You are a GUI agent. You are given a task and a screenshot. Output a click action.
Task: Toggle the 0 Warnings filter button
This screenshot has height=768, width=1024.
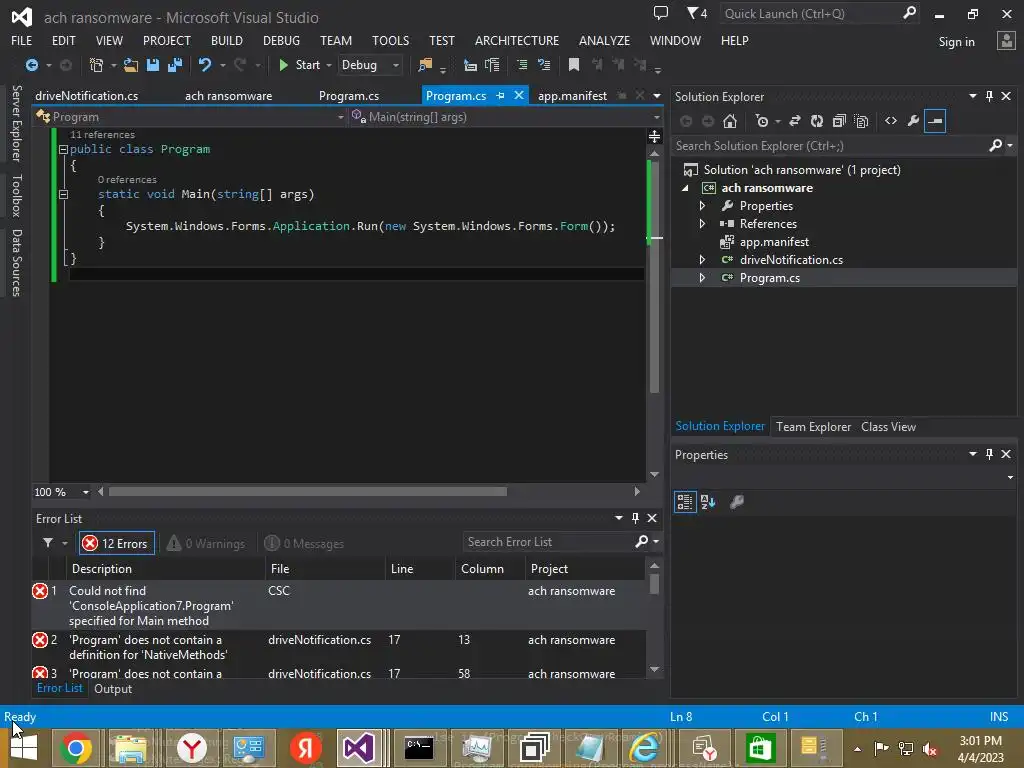(x=206, y=543)
